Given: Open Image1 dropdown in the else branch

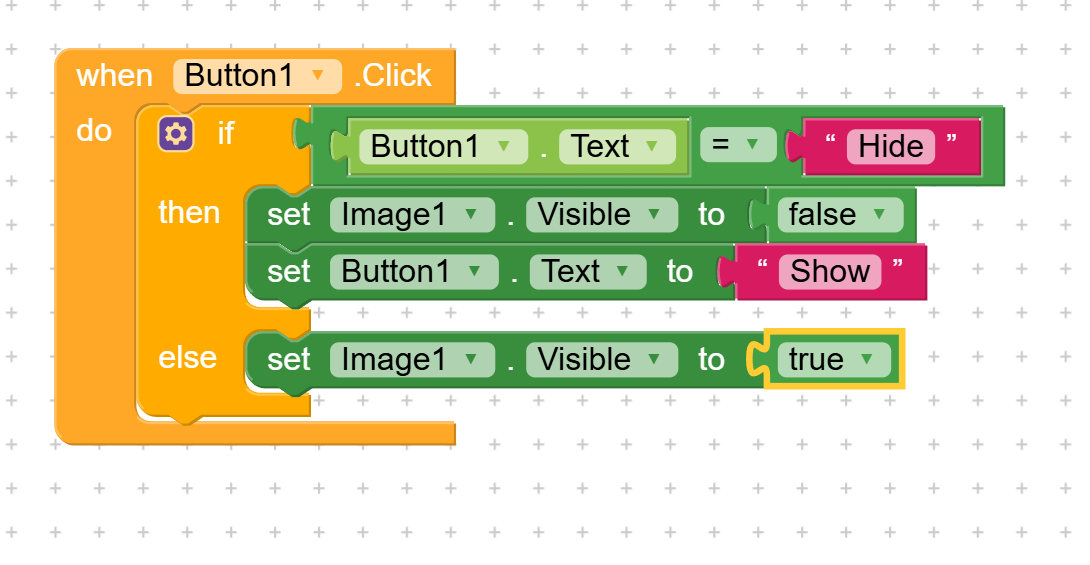Looking at the screenshot, I should point(411,359).
